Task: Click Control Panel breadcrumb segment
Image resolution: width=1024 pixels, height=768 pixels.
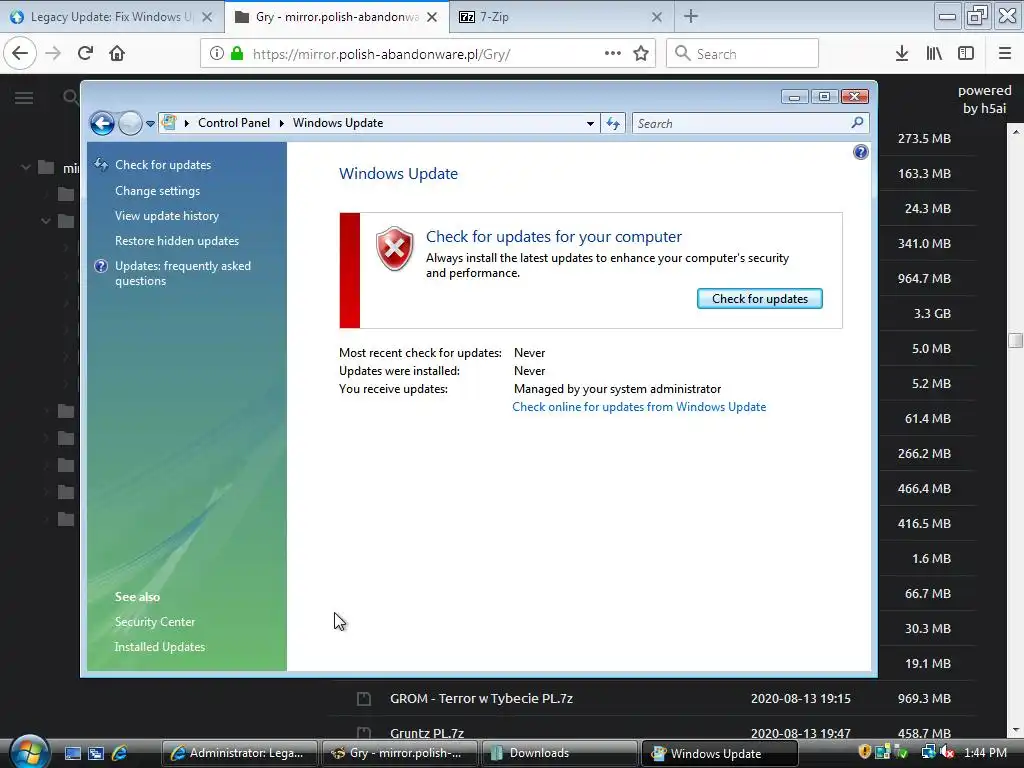Action: point(234,123)
